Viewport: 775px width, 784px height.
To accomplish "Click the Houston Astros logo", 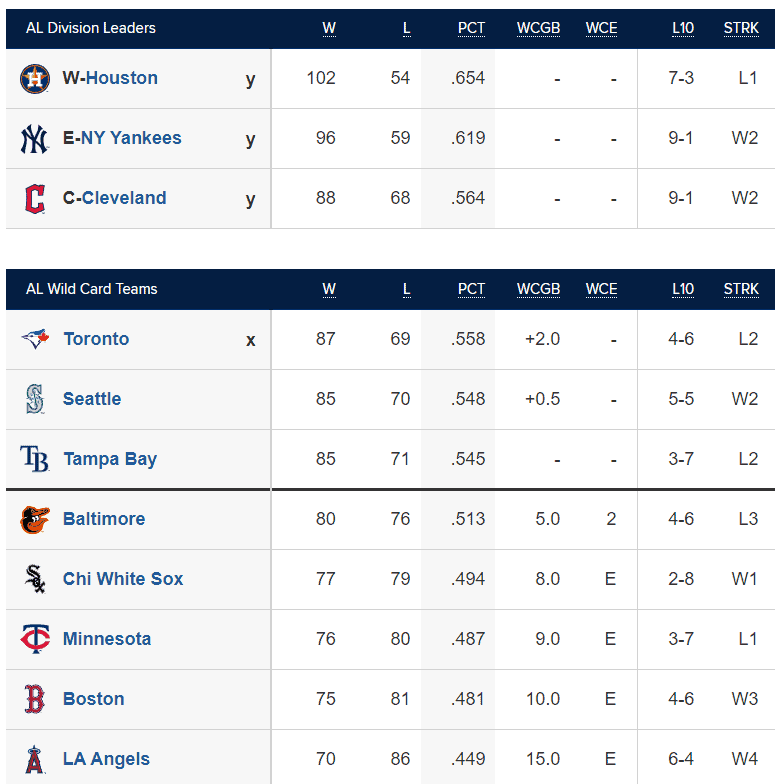I will coord(34,78).
